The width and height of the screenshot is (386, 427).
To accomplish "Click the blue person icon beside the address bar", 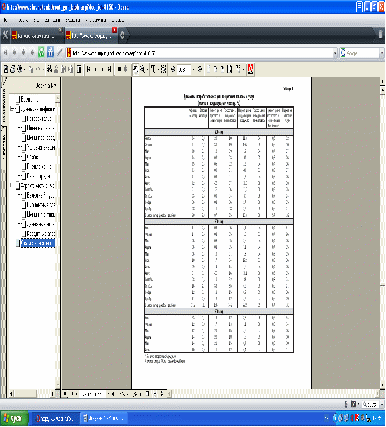I will [50, 53].
